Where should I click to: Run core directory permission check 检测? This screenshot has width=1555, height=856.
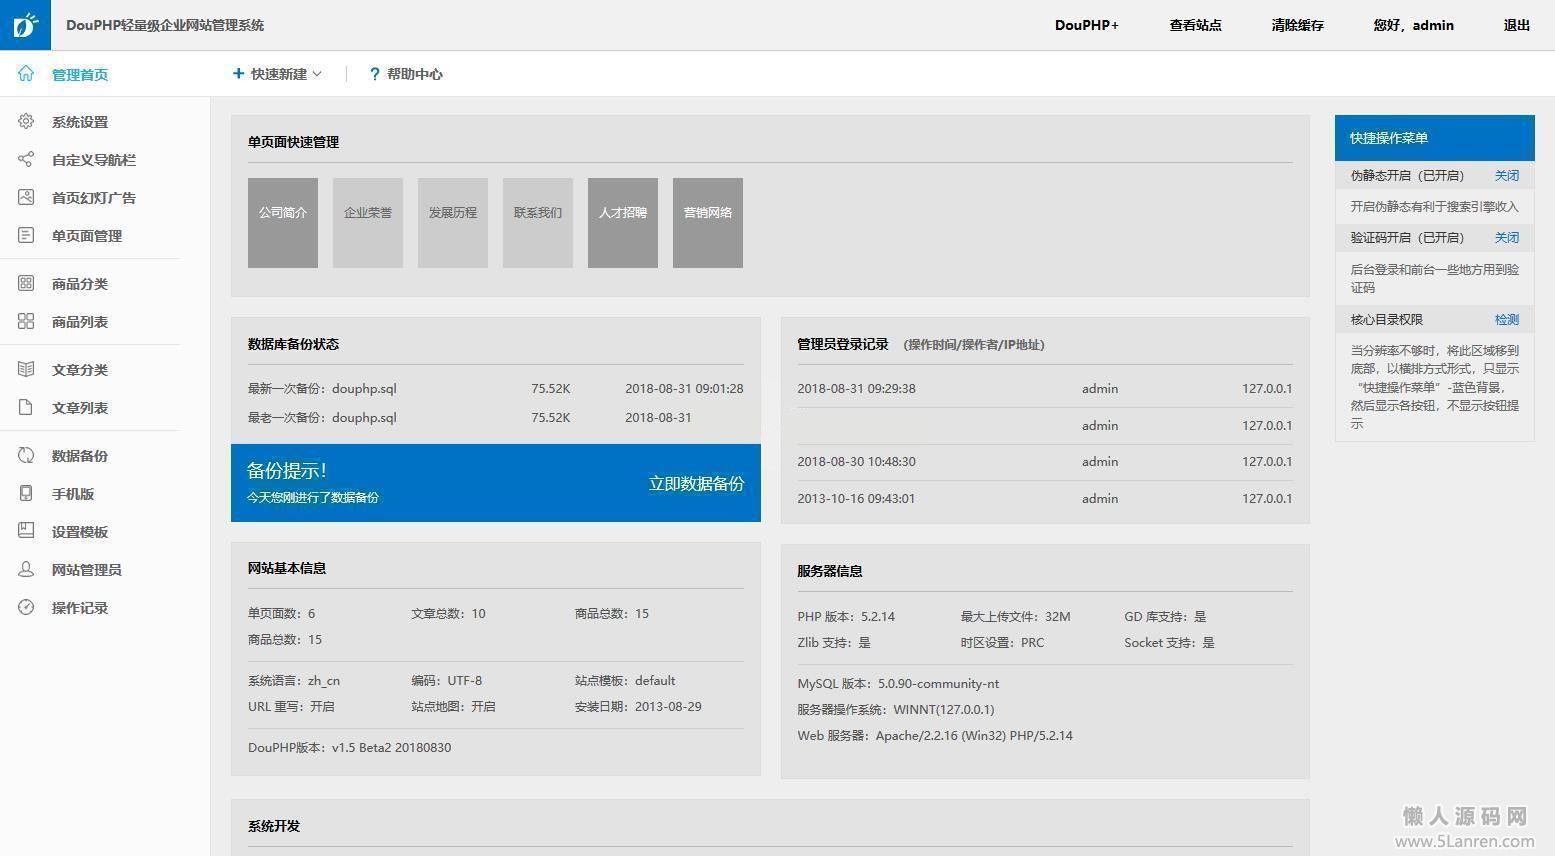(1506, 320)
